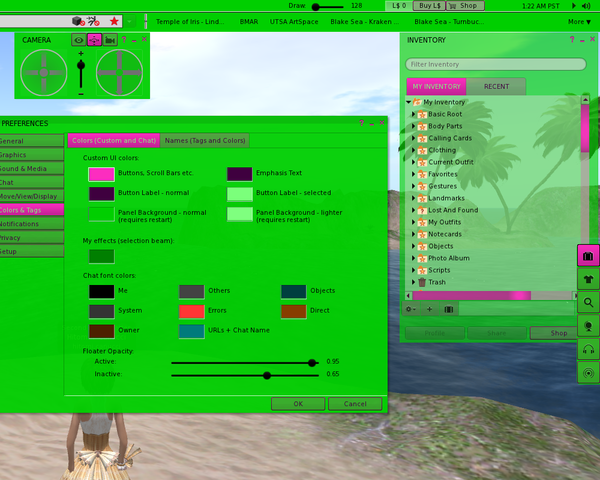Click the plus icon to add inventory item
600x480 pixels.
[x=429, y=309]
